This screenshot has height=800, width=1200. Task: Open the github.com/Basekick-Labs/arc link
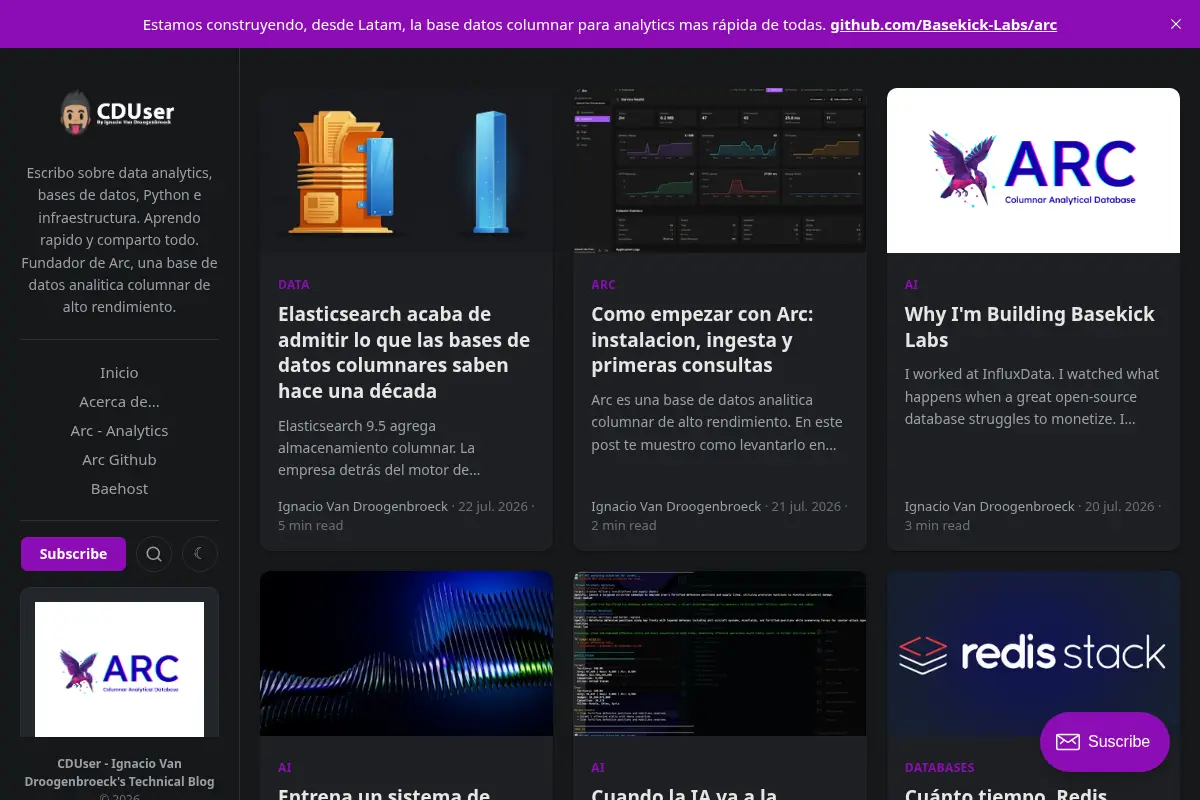tap(943, 25)
